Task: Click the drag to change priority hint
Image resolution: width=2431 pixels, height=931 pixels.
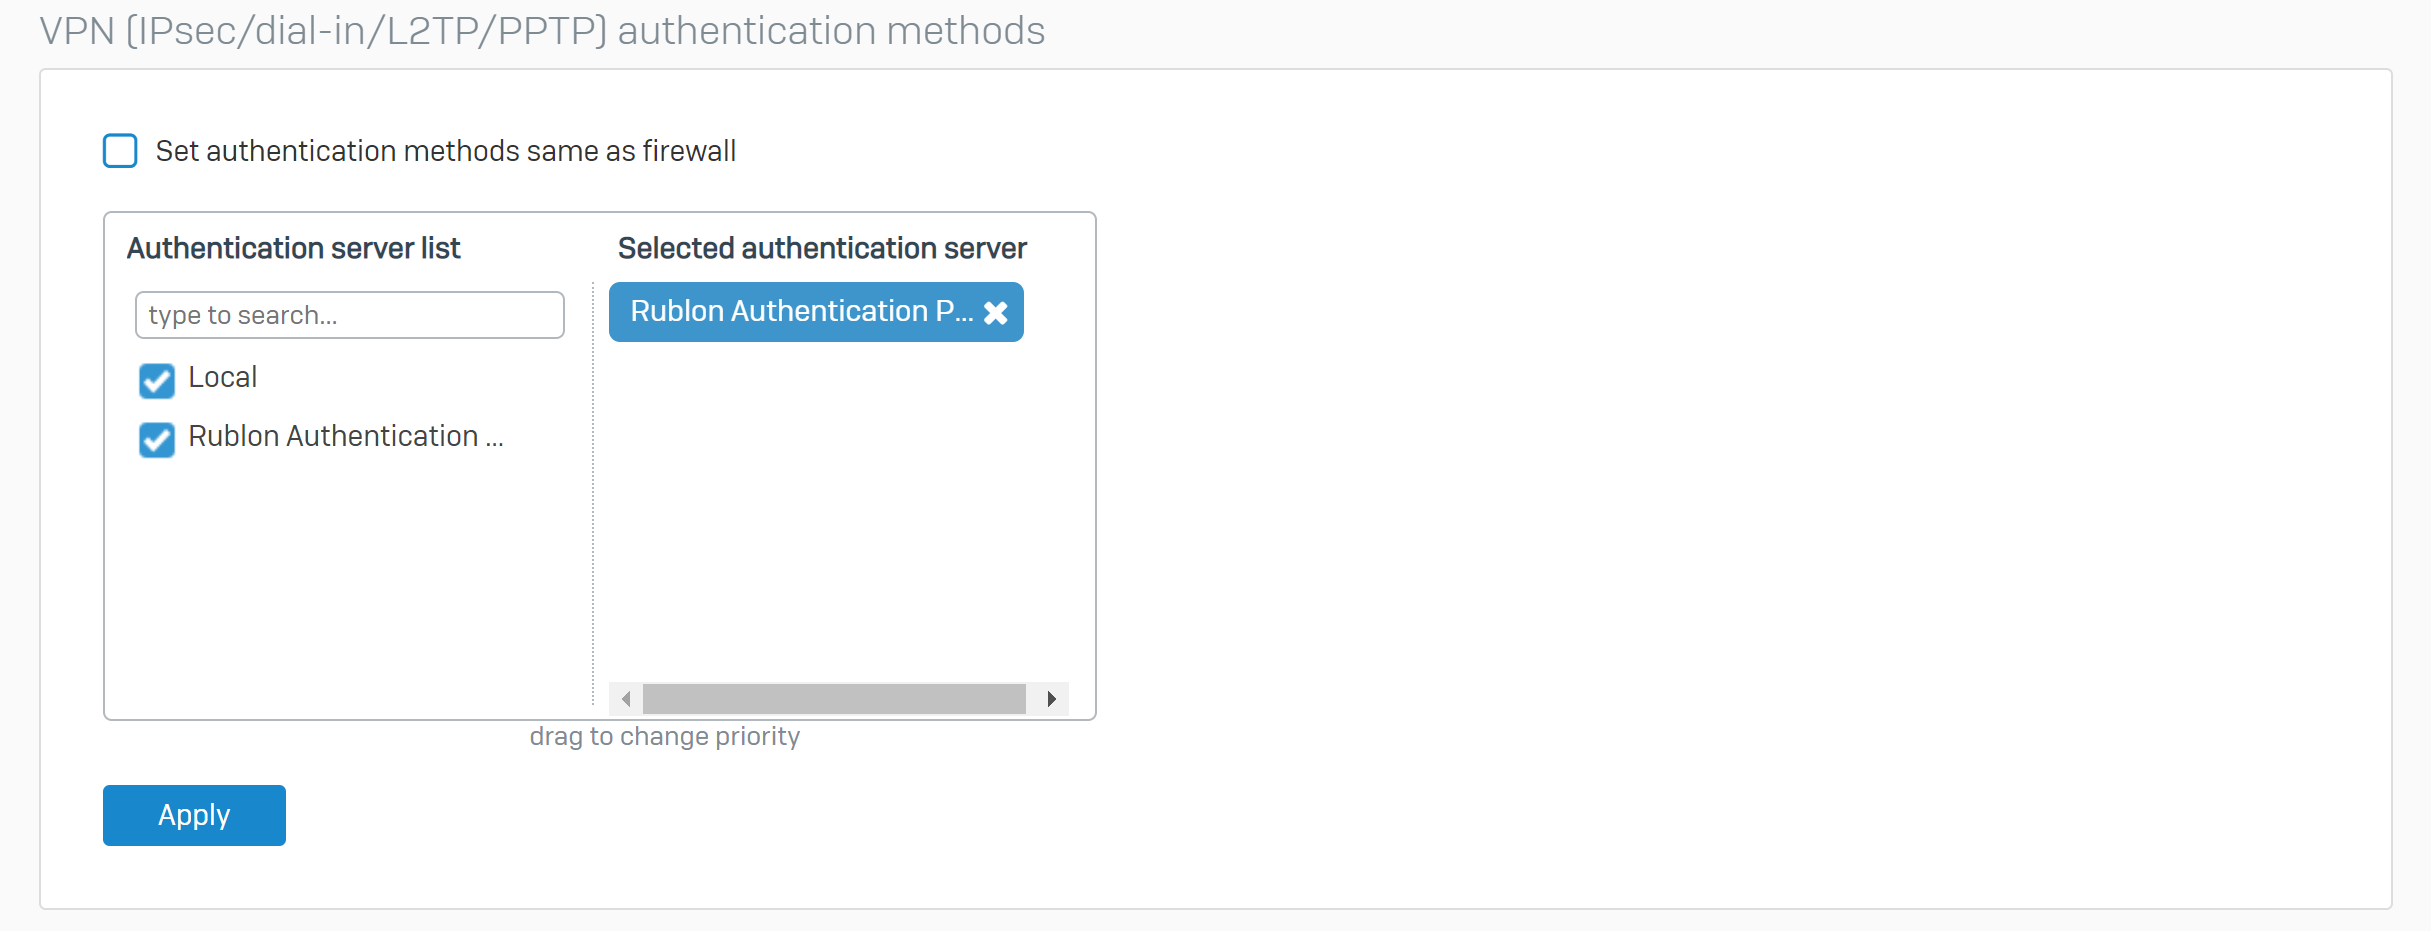Action: pyautogui.click(x=664, y=736)
